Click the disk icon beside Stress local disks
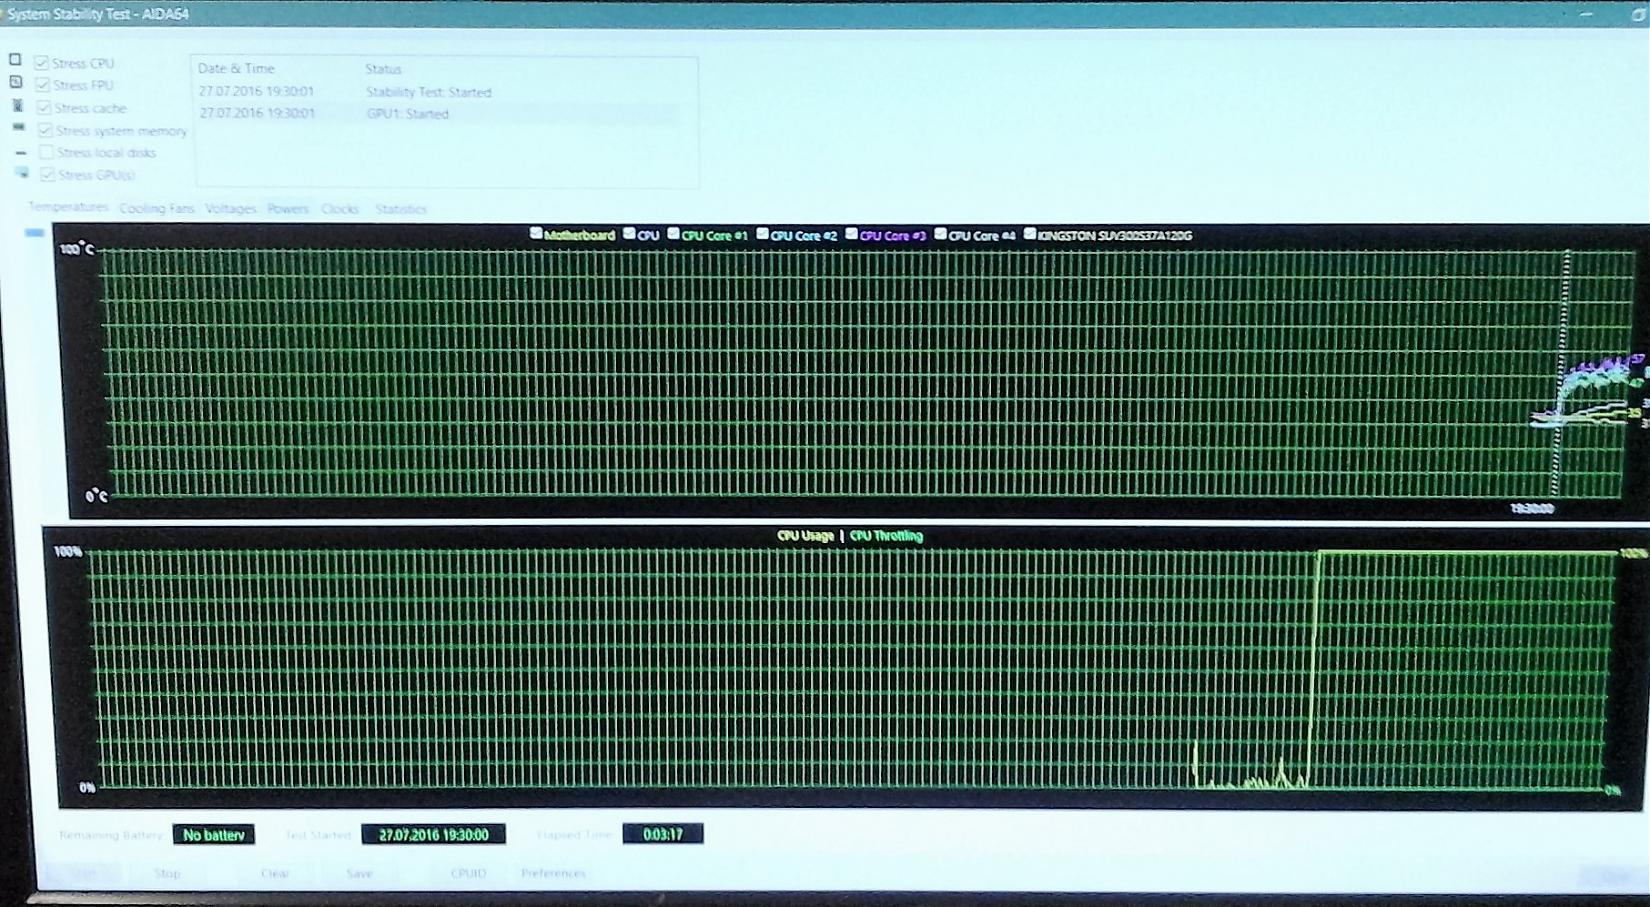Screen dimensions: 1650x907 tap(20, 152)
